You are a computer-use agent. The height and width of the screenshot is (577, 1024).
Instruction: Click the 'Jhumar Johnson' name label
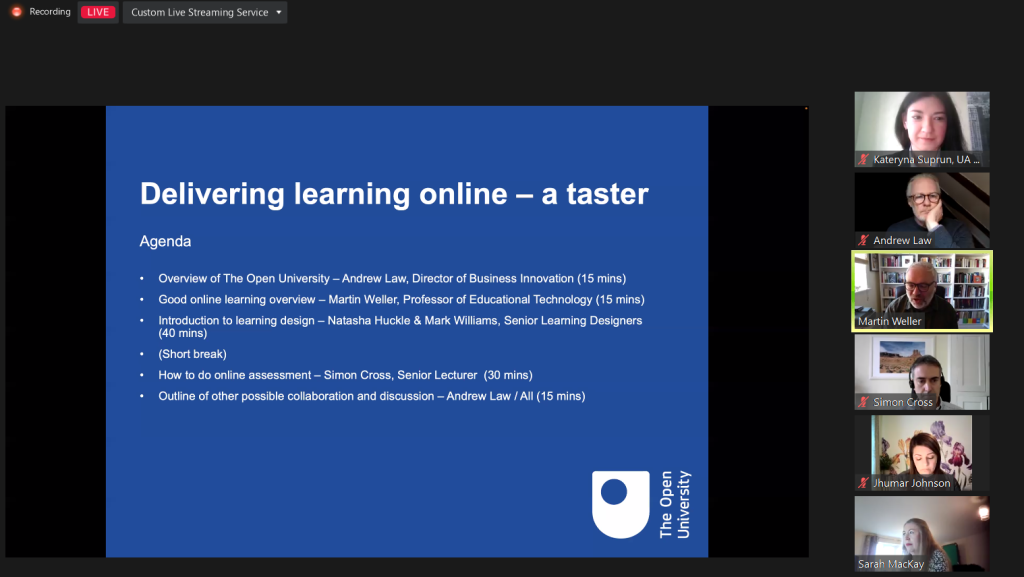click(912, 483)
